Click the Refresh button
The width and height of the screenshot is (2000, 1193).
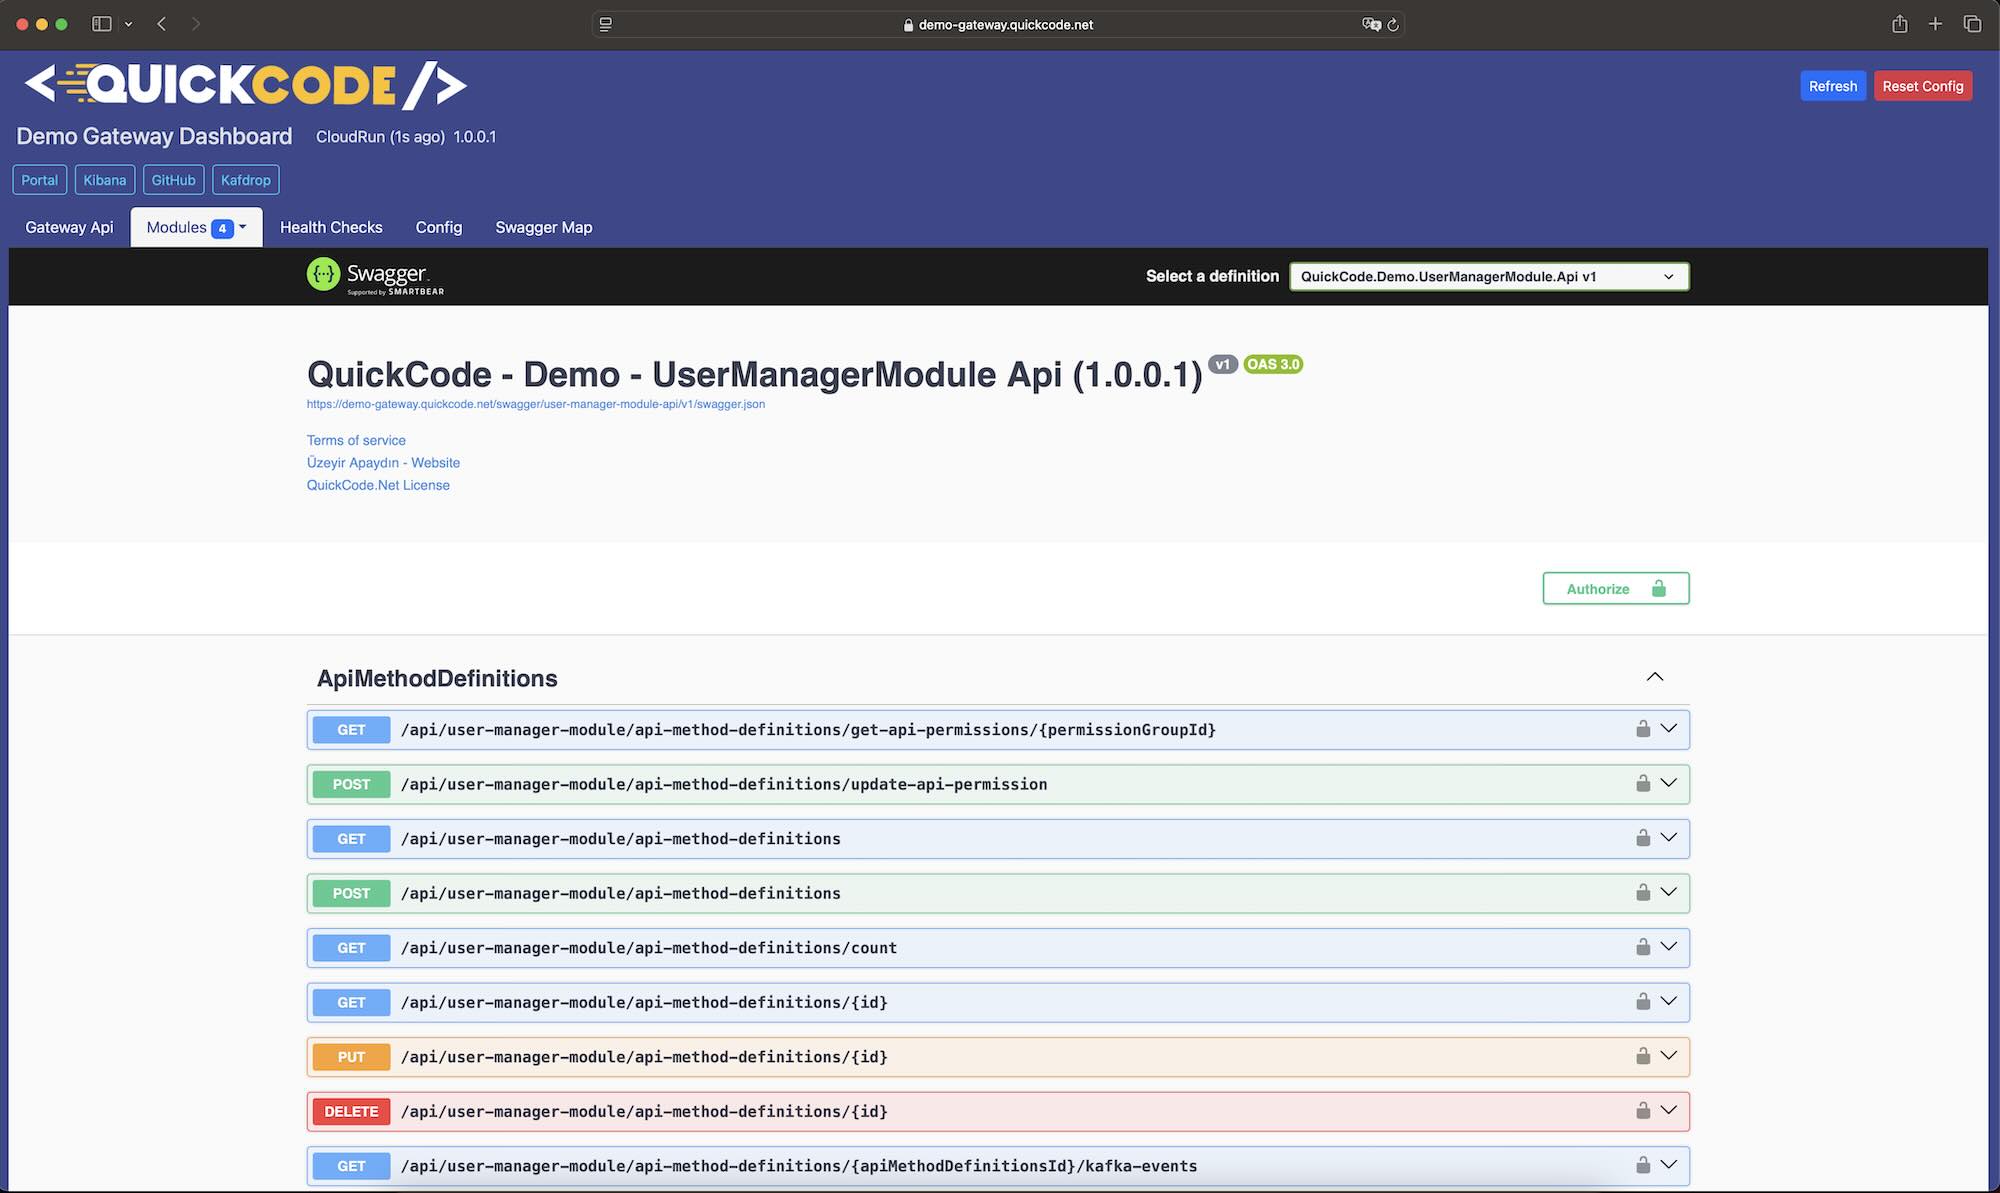click(x=1833, y=86)
